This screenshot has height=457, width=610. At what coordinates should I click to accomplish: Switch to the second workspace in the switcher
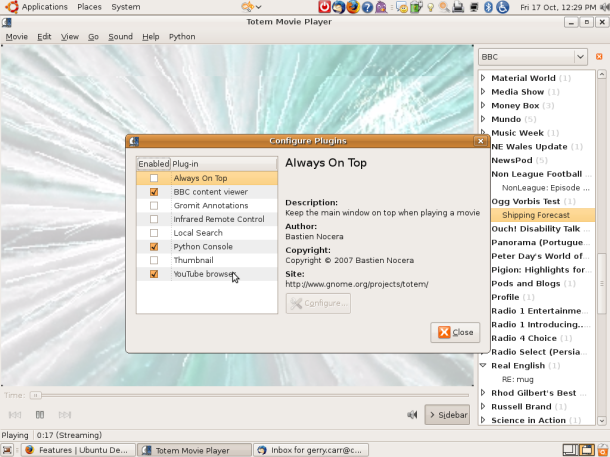pos(587,450)
